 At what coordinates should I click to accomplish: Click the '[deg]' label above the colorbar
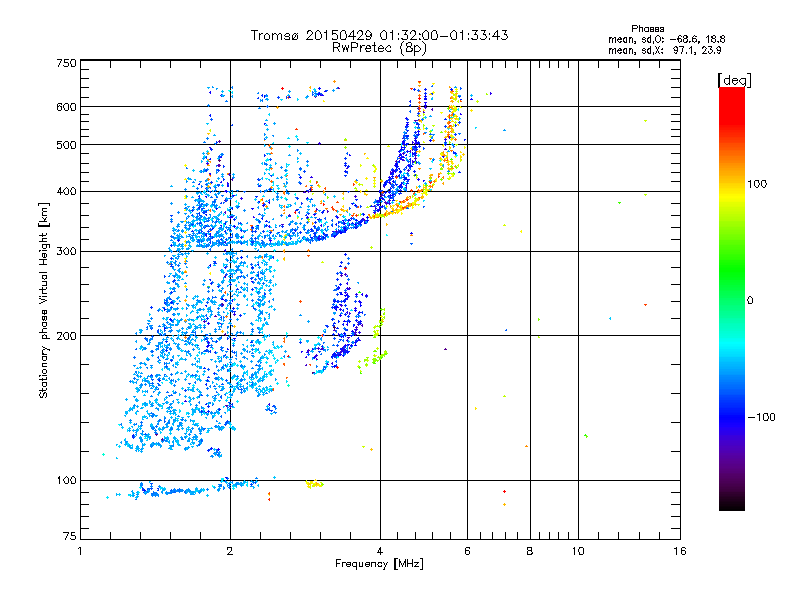(734, 80)
